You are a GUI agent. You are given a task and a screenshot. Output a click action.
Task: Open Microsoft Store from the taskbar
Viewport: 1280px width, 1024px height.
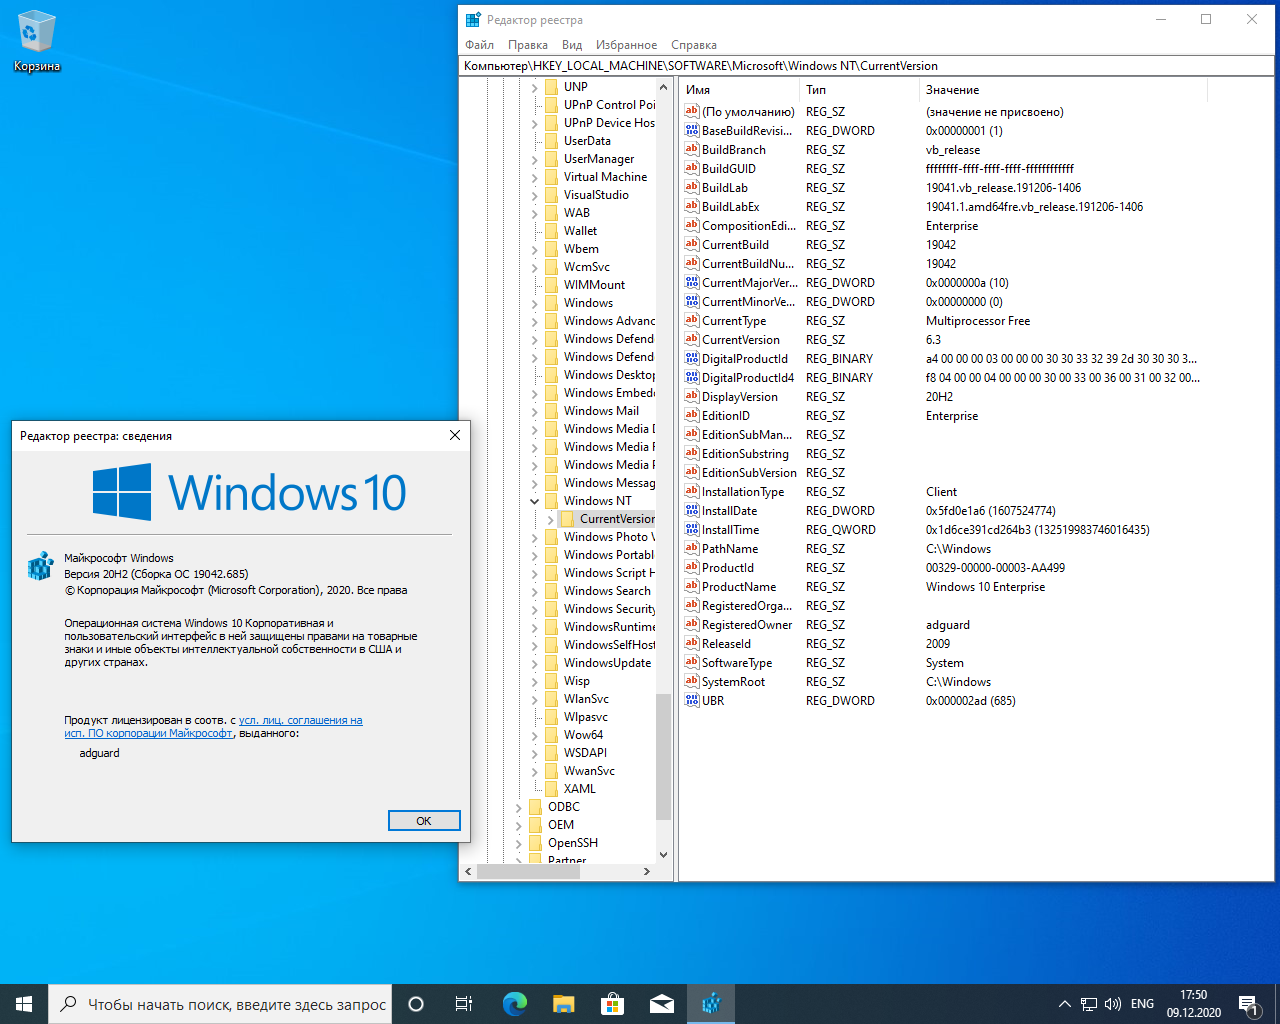point(612,1004)
